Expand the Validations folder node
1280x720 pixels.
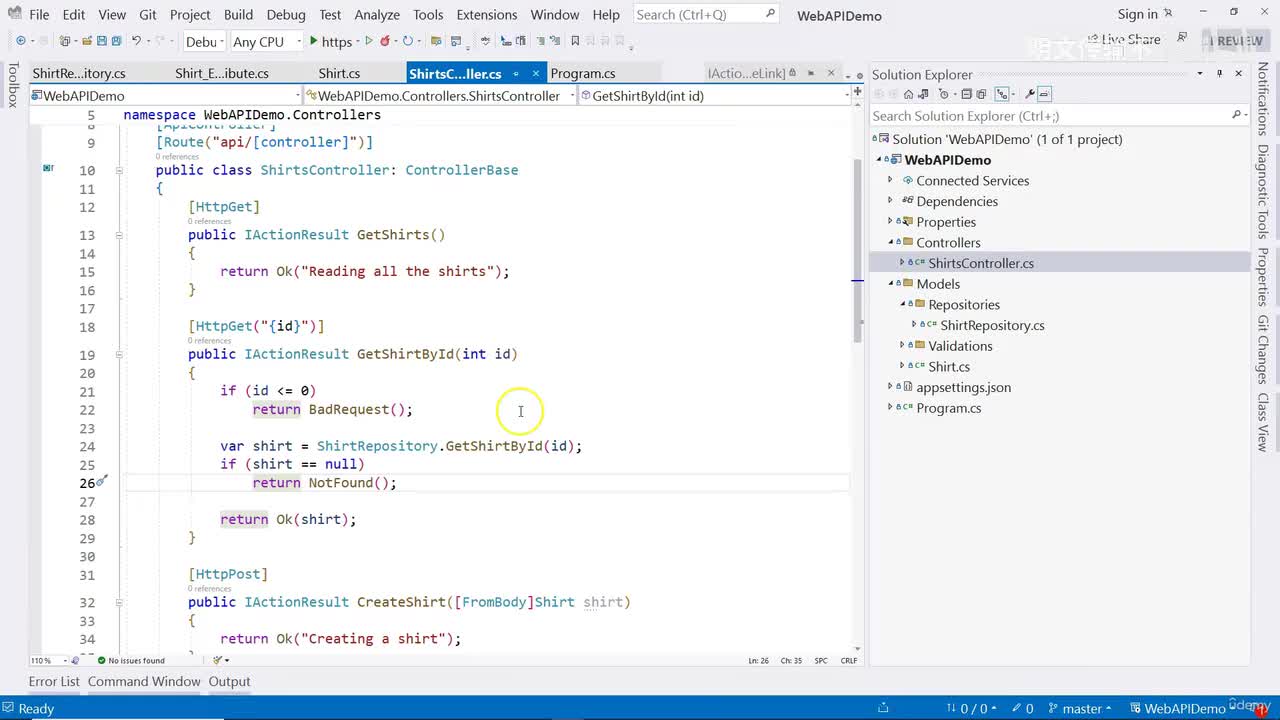tap(902, 346)
